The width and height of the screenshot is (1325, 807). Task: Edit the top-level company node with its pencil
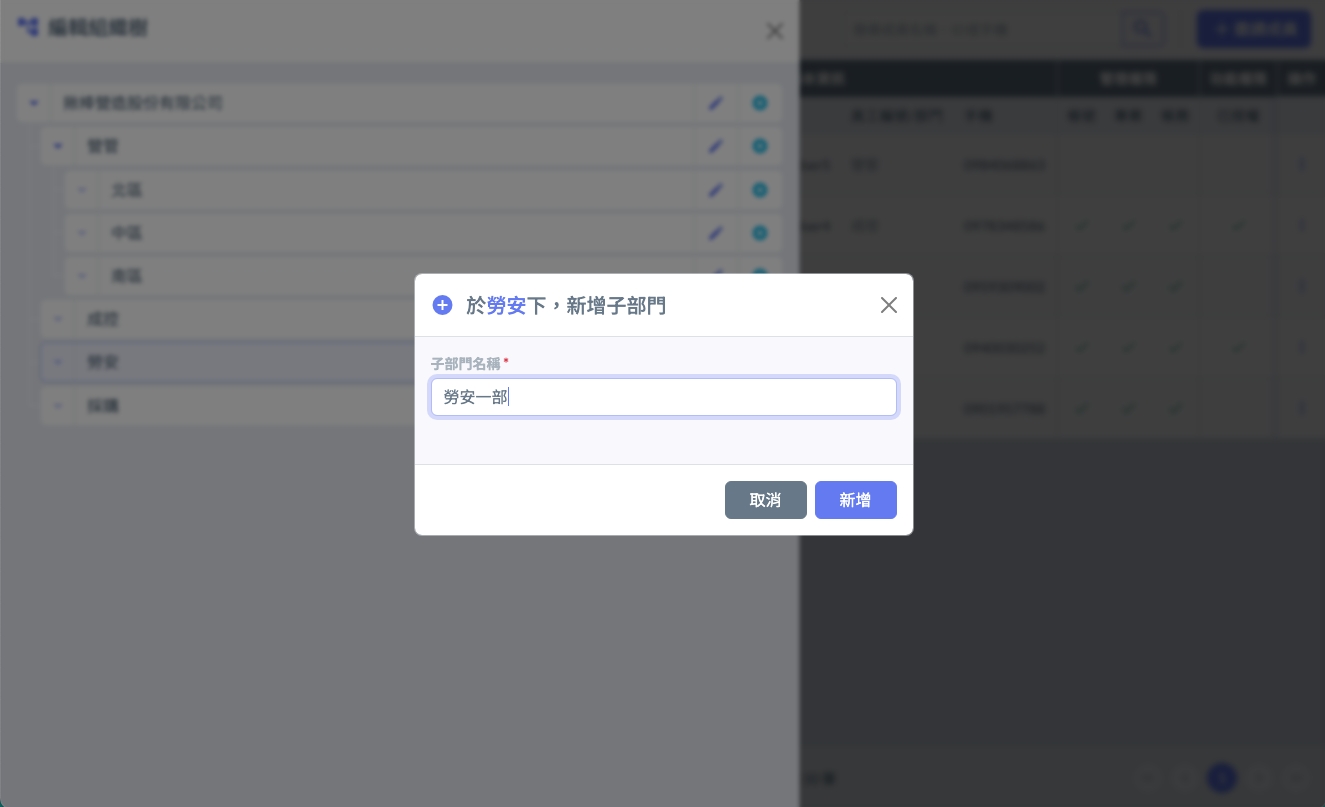coord(715,103)
